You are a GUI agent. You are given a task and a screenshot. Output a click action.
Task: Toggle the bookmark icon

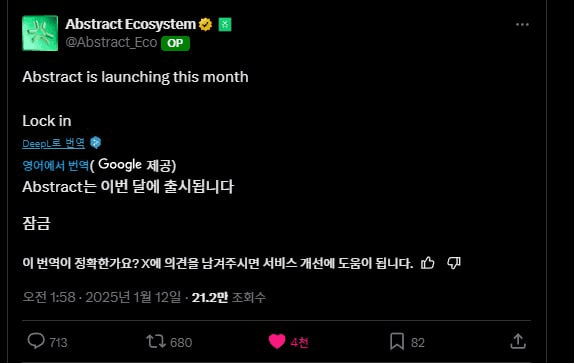(x=397, y=341)
